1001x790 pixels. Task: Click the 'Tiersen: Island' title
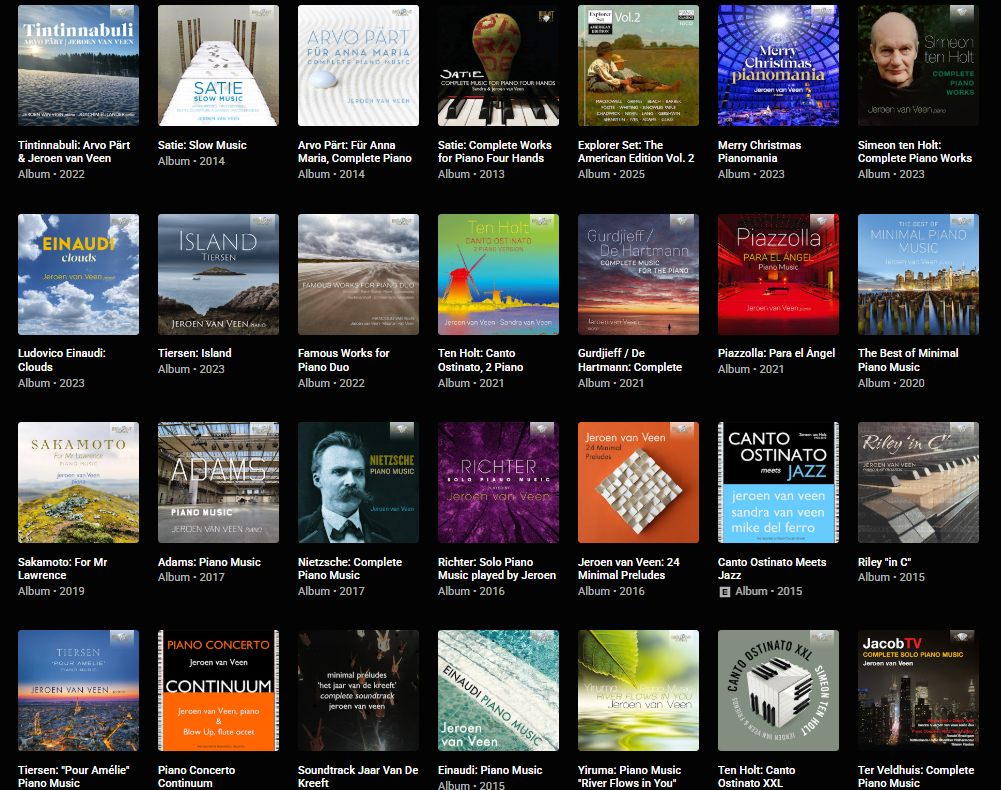click(195, 353)
